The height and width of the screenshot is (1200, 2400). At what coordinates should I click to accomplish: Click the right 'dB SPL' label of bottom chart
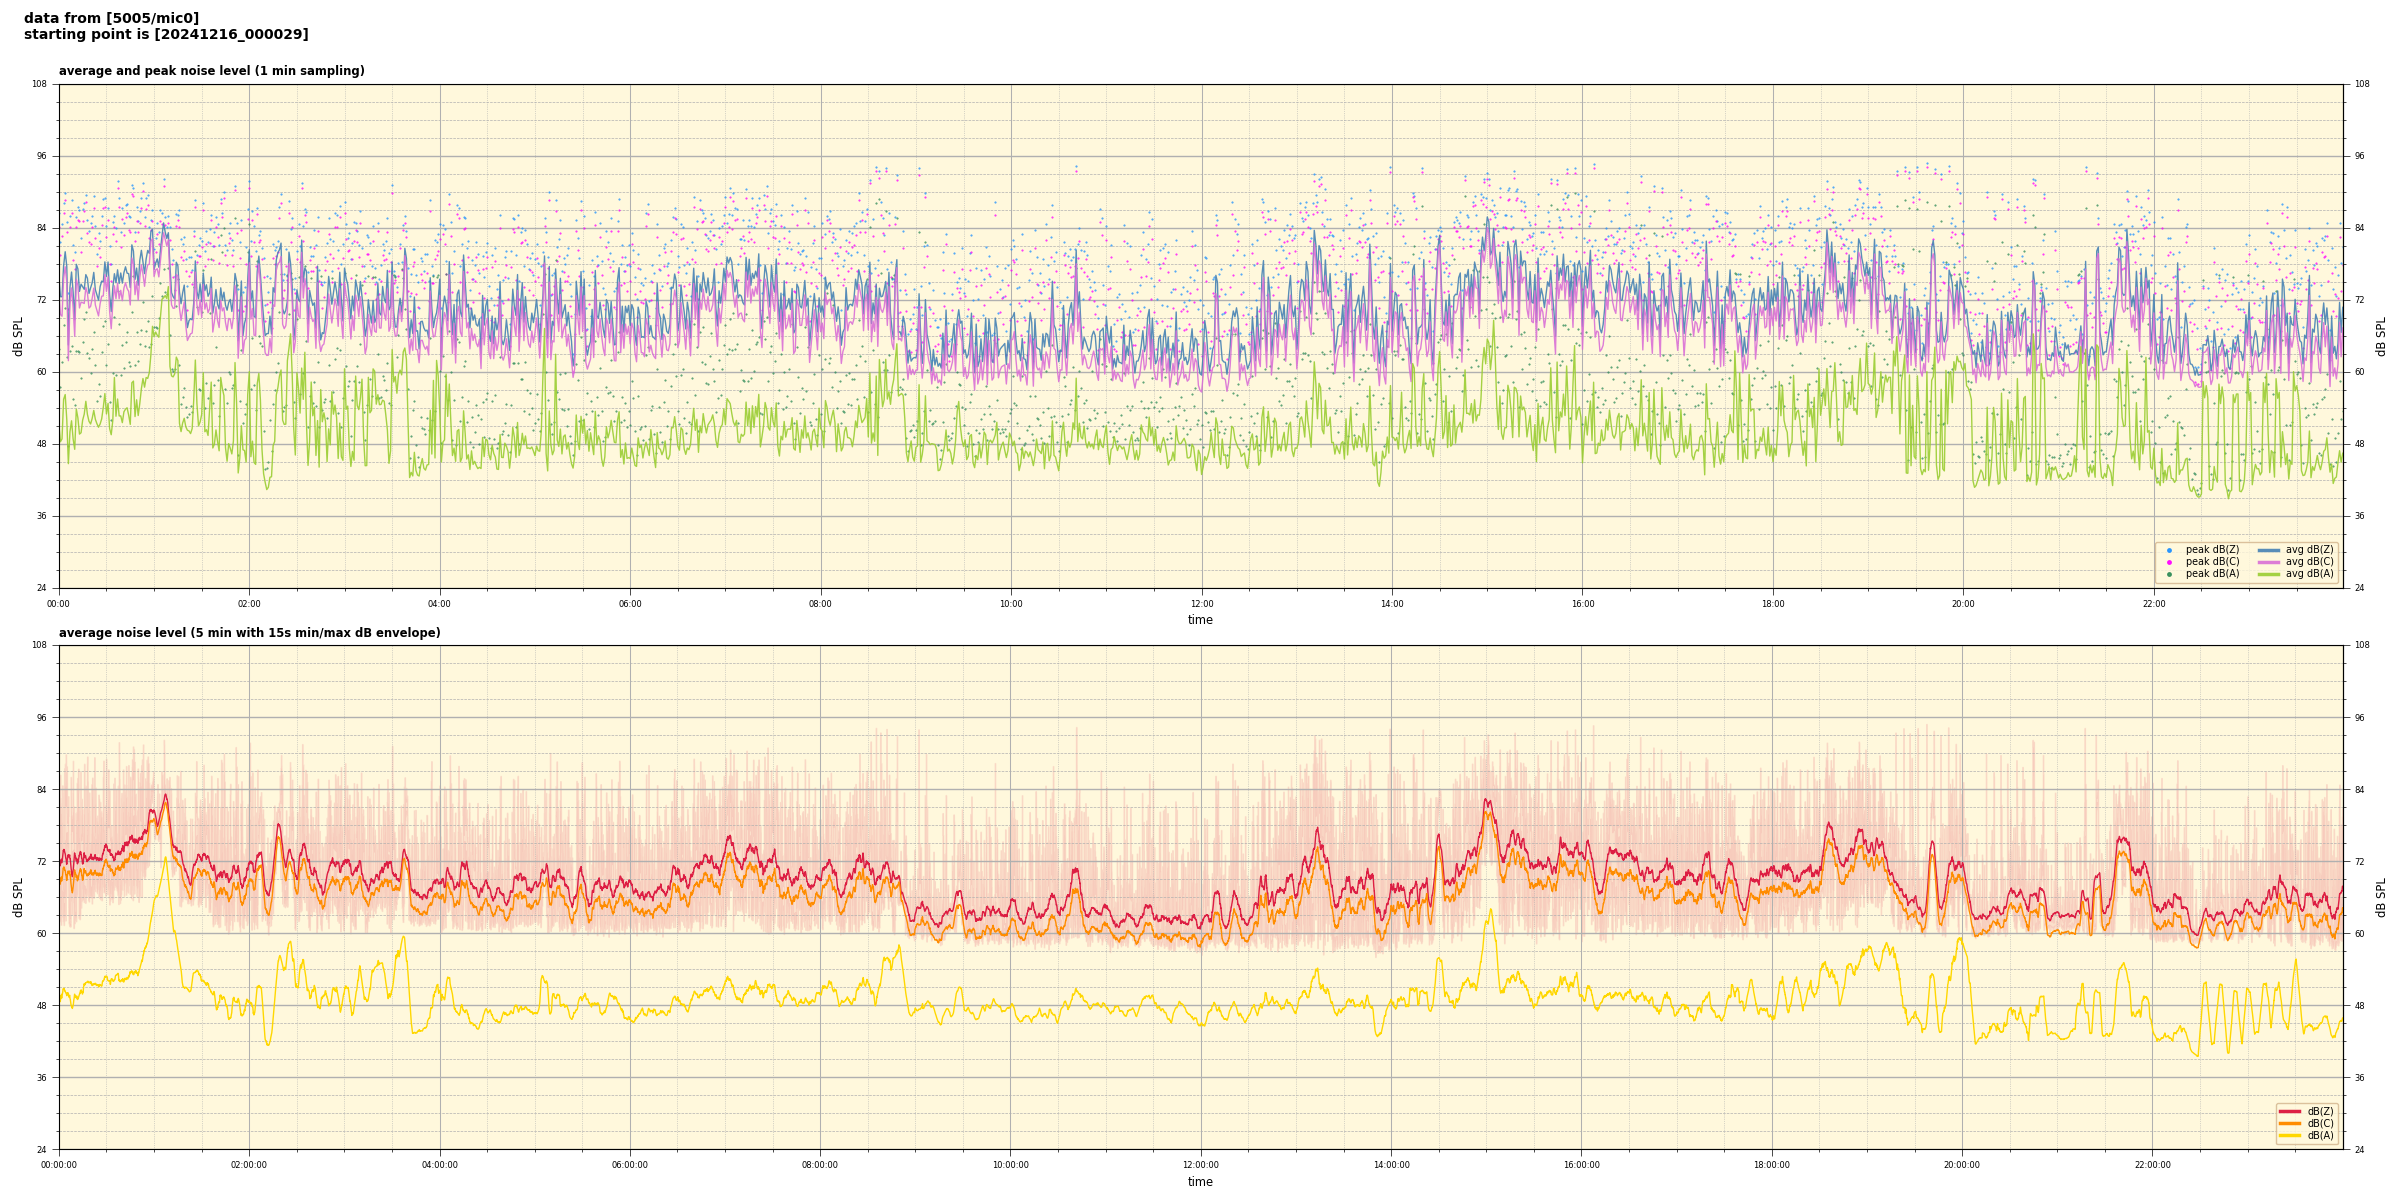(x=2381, y=897)
